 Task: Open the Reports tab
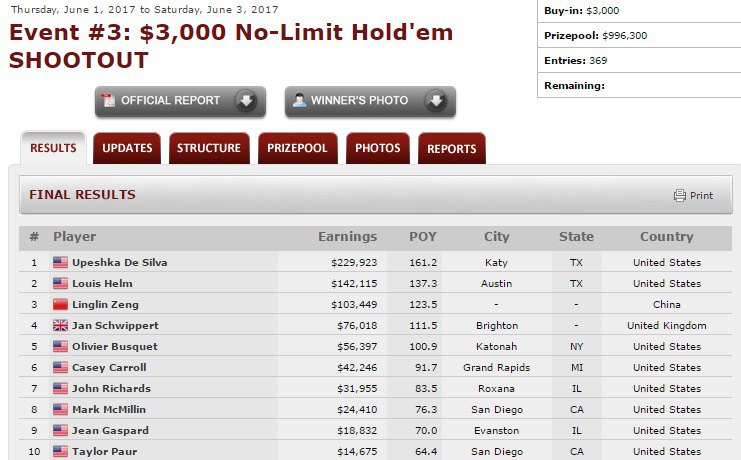click(451, 149)
